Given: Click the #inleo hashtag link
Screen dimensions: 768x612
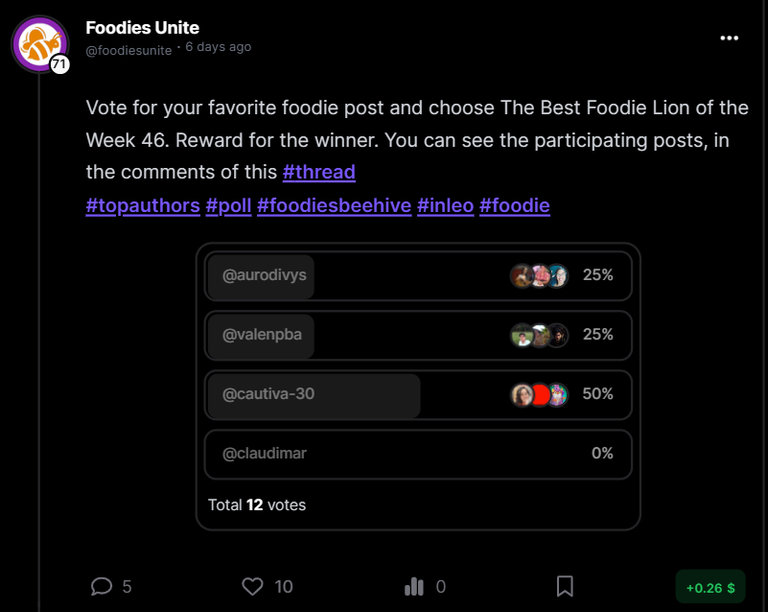Looking at the screenshot, I should coord(445,206).
